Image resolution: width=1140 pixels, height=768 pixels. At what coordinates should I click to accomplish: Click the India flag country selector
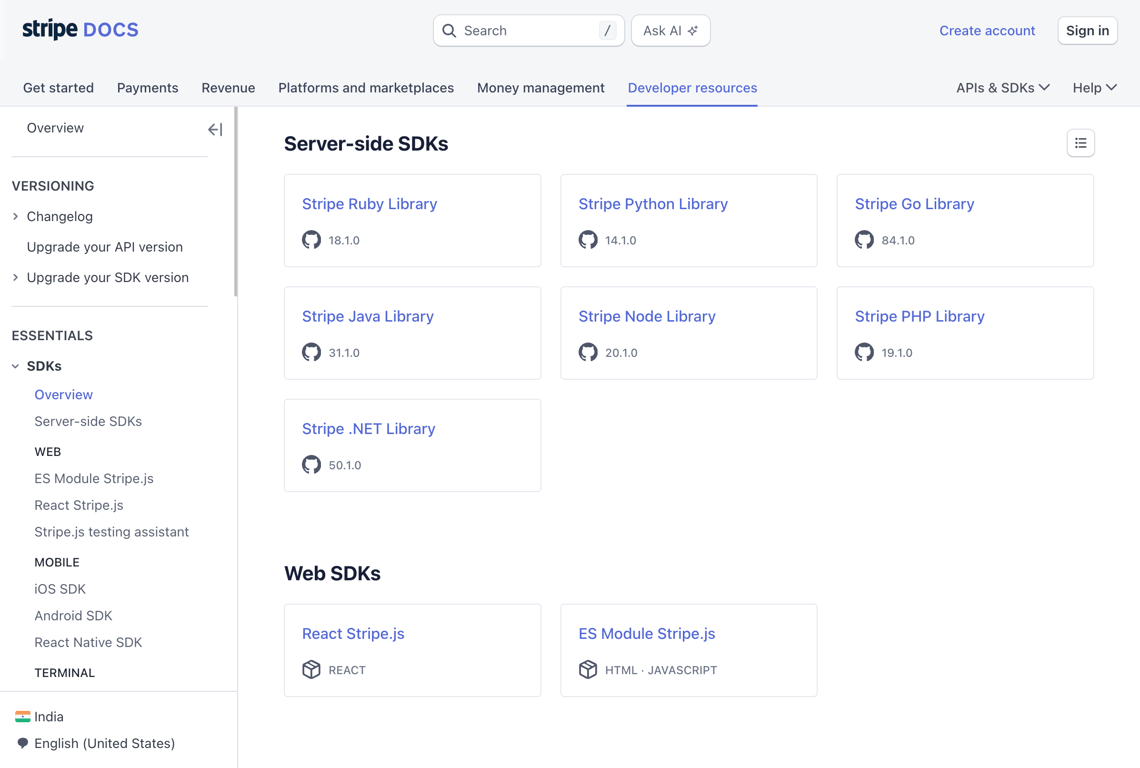(x=23, y=717)
